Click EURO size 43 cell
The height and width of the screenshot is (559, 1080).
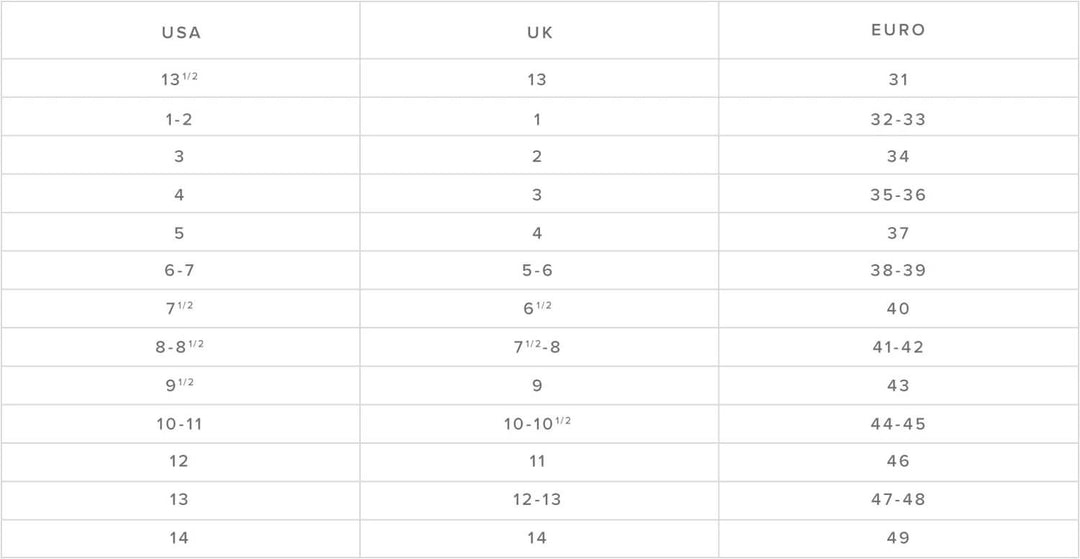pyautogui.click(x=898, y=385)
